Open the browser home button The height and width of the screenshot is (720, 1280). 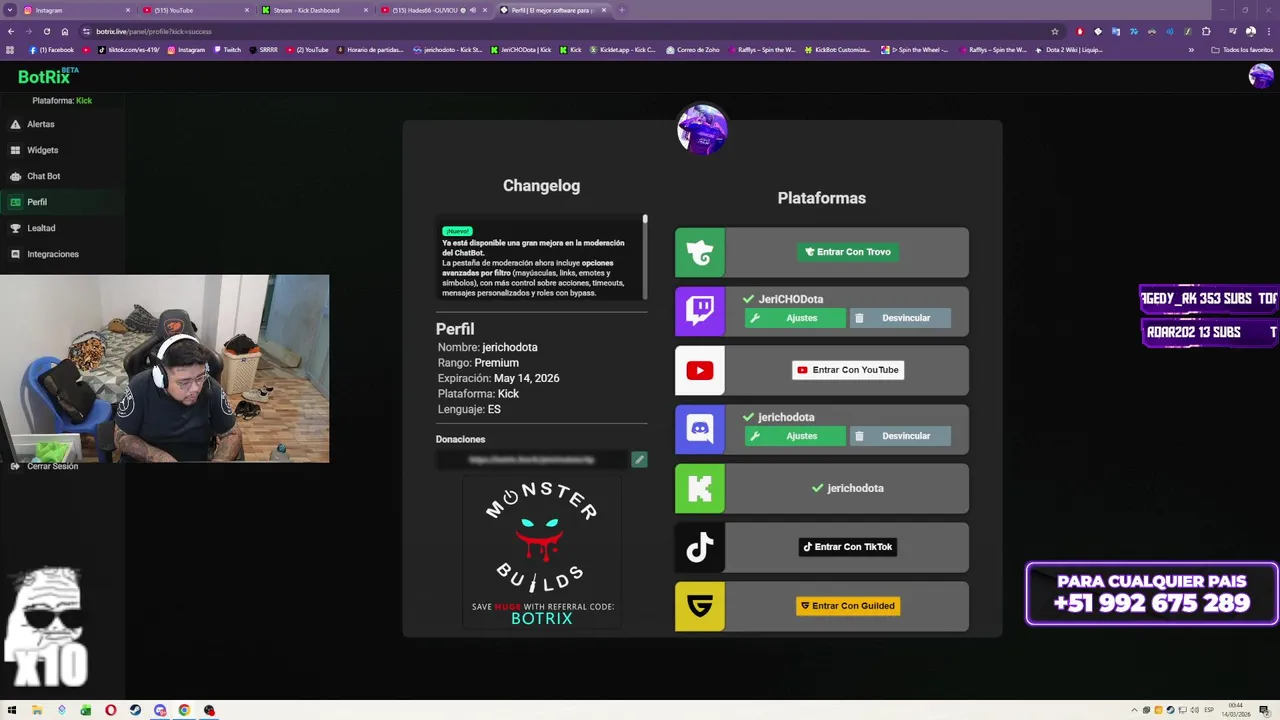click(65, 31)
